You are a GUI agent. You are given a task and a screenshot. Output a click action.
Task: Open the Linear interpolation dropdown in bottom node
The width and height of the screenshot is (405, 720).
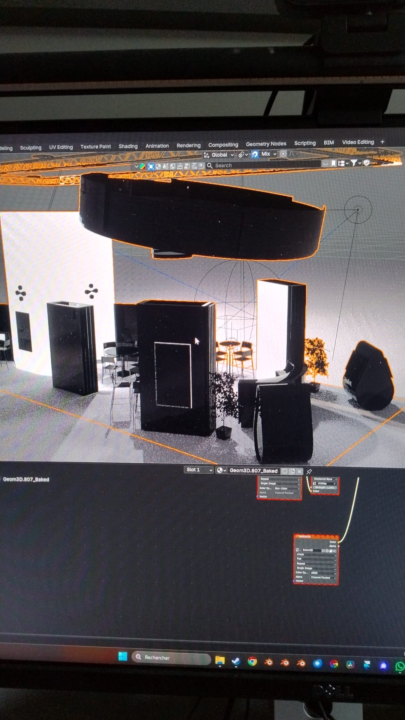(x=316, y=555)
